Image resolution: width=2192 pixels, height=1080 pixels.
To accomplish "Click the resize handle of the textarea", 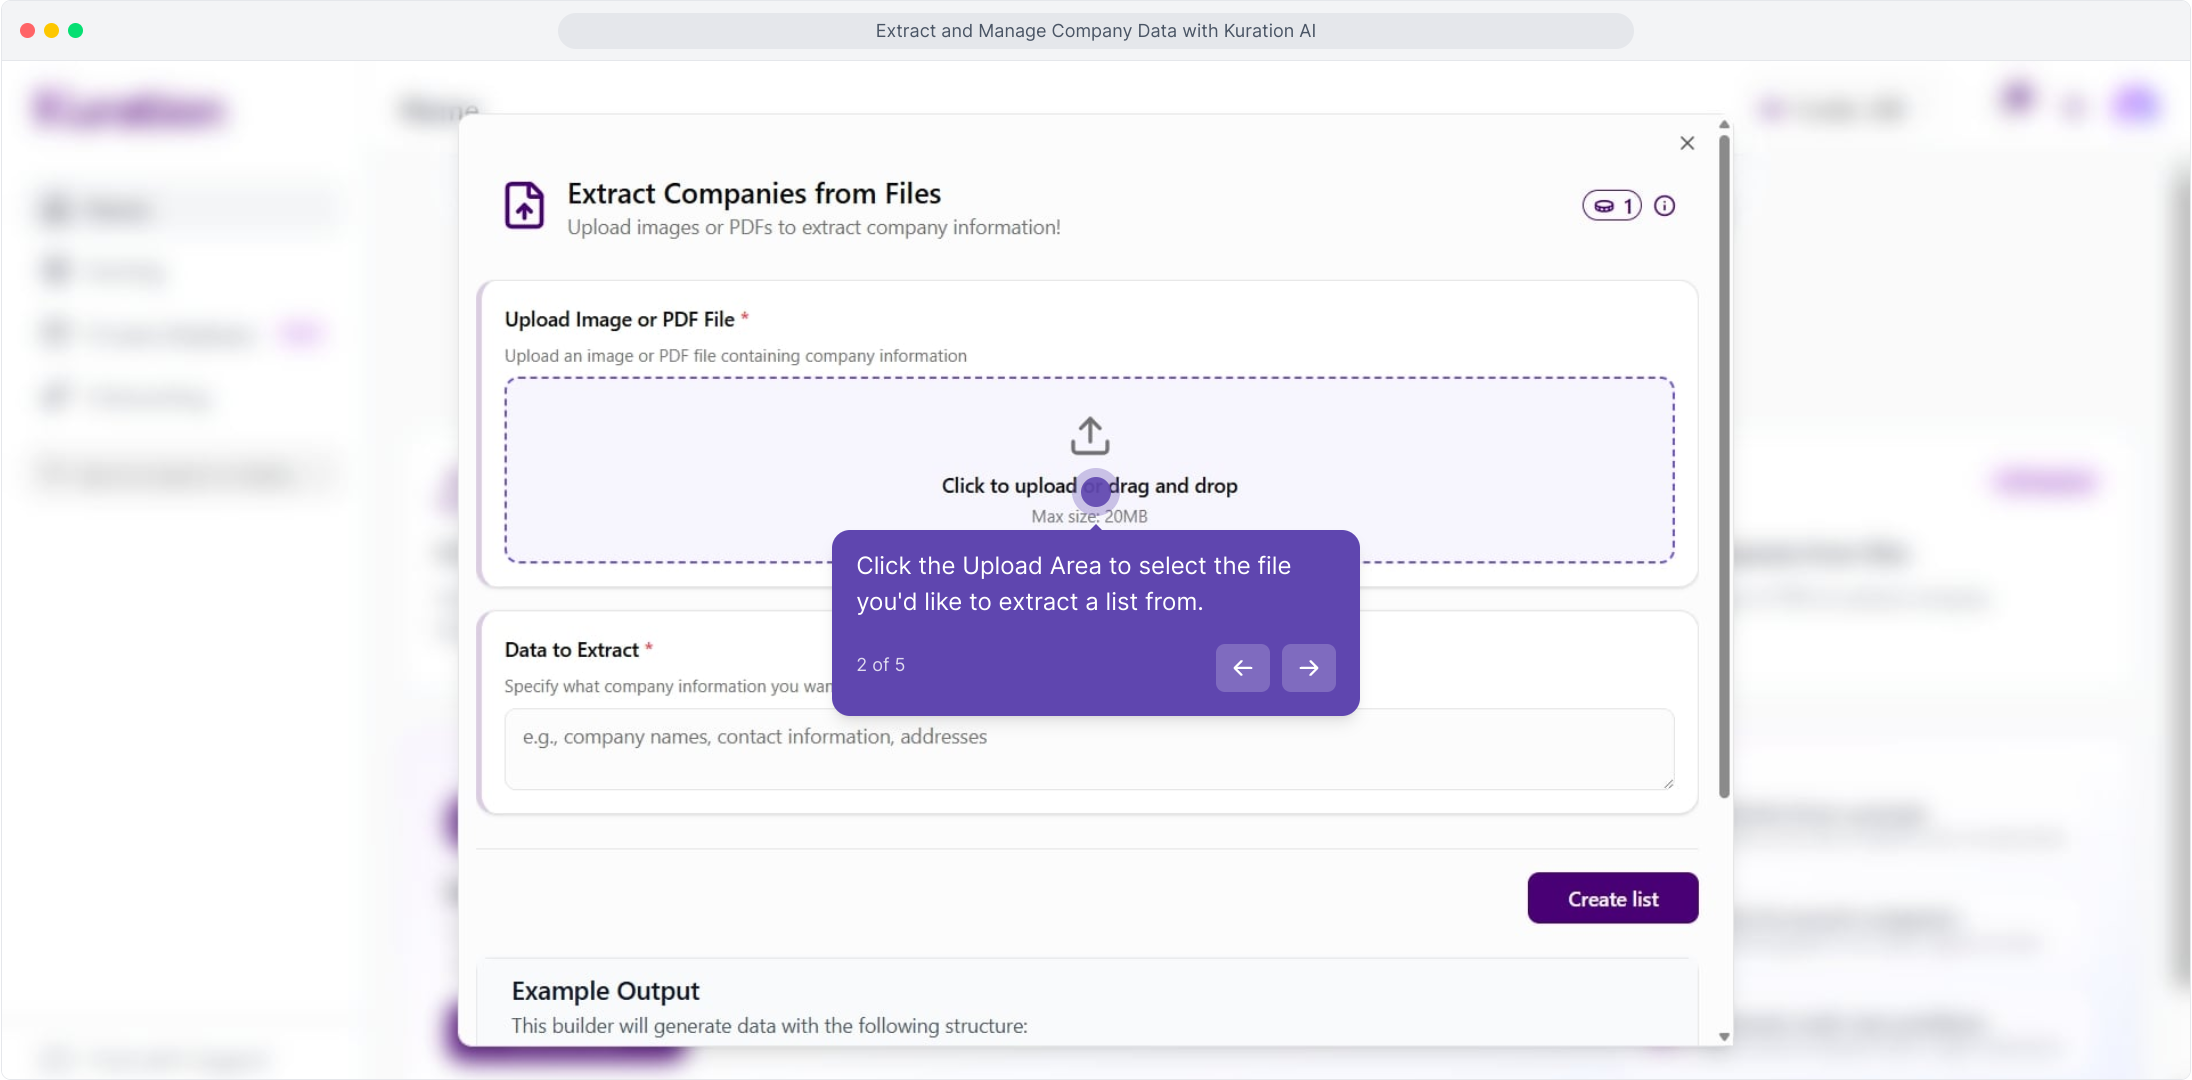I will pos(1668,783).
